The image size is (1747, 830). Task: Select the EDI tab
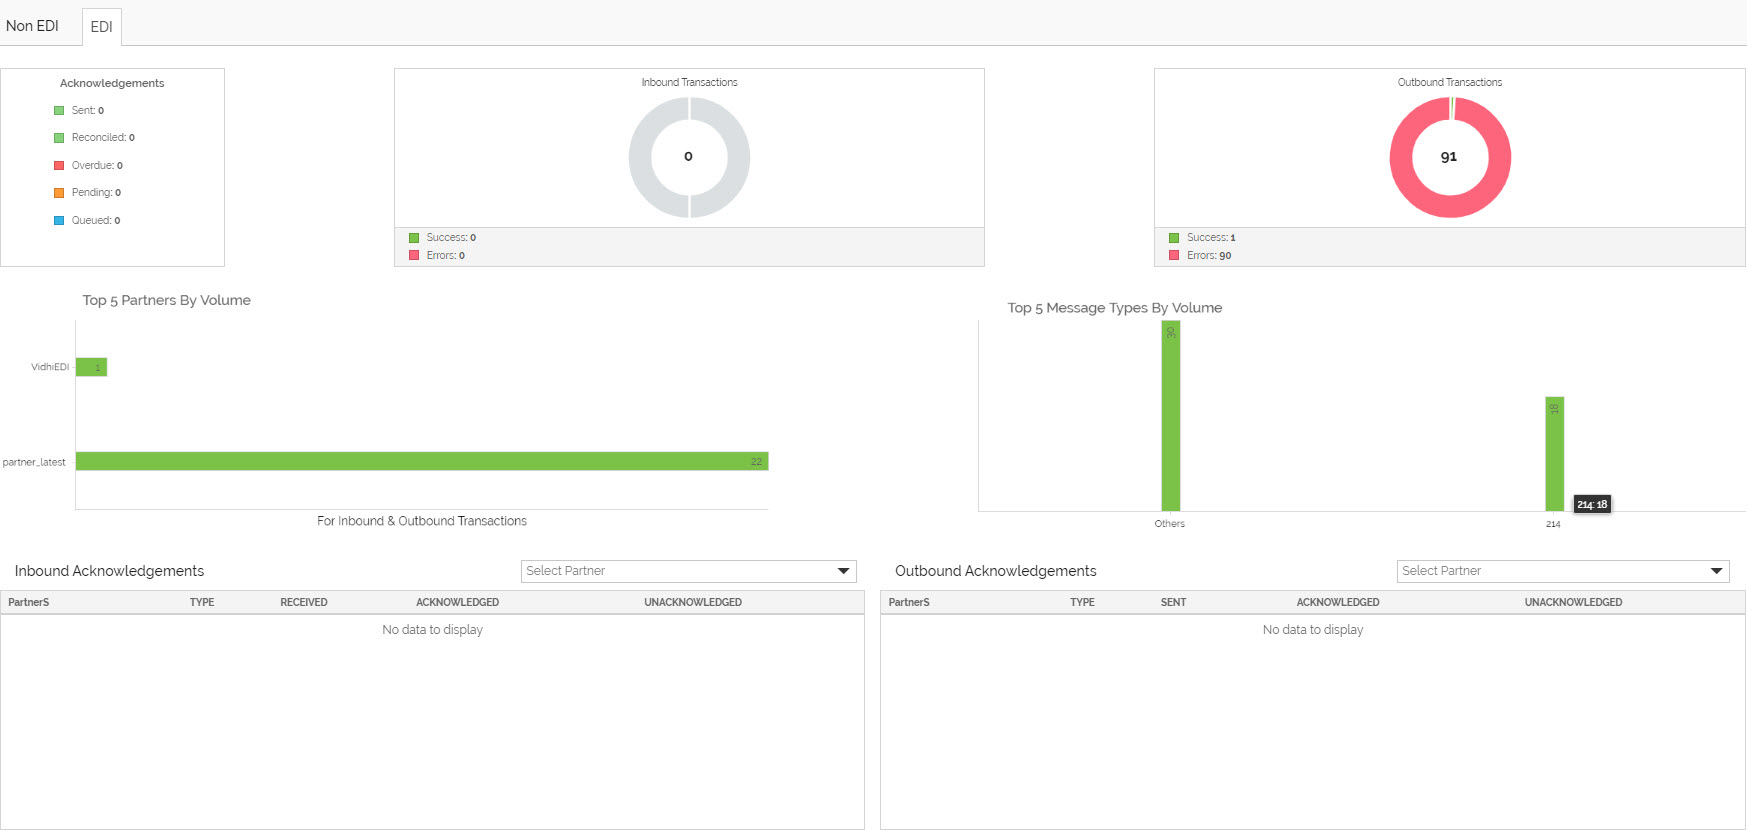pos(101,27)
